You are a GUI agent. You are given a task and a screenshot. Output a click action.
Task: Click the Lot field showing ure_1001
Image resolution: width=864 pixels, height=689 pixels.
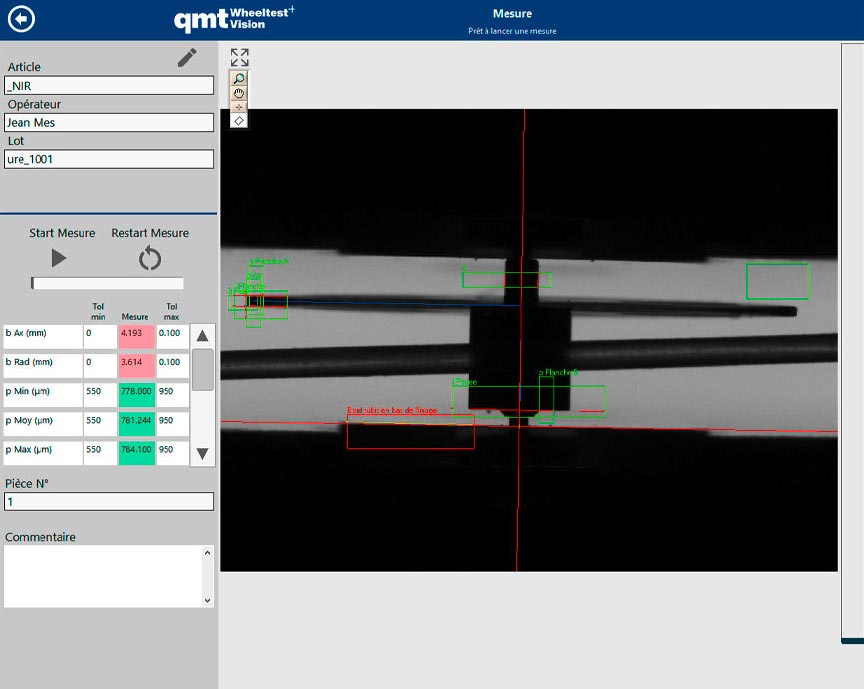(x=109, y=159)
